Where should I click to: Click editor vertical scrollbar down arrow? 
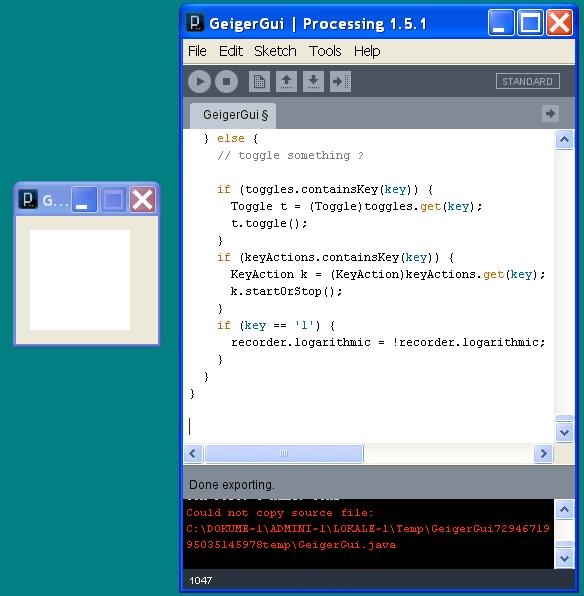pyautogui.click(x=564, y=433)
